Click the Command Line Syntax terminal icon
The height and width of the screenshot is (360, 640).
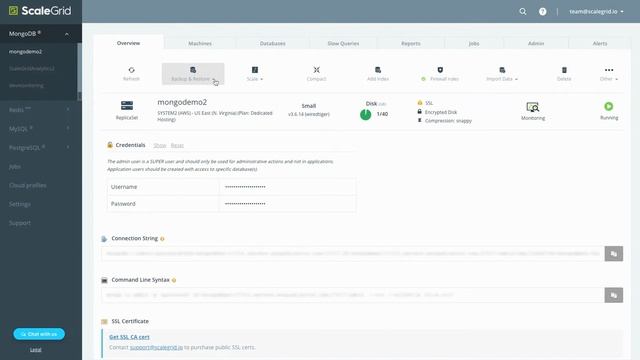104,280
